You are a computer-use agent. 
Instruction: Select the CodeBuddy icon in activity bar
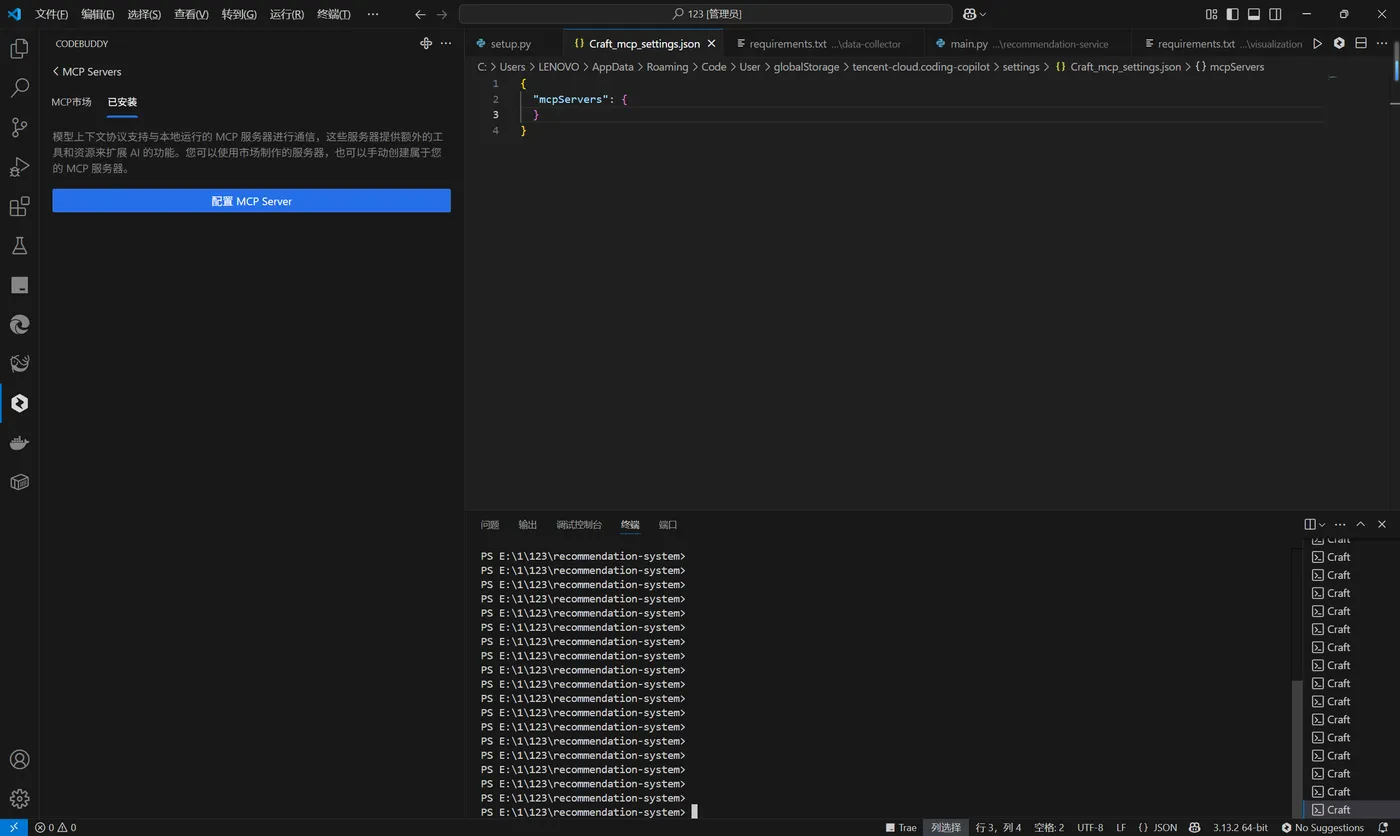pos(19,403)
